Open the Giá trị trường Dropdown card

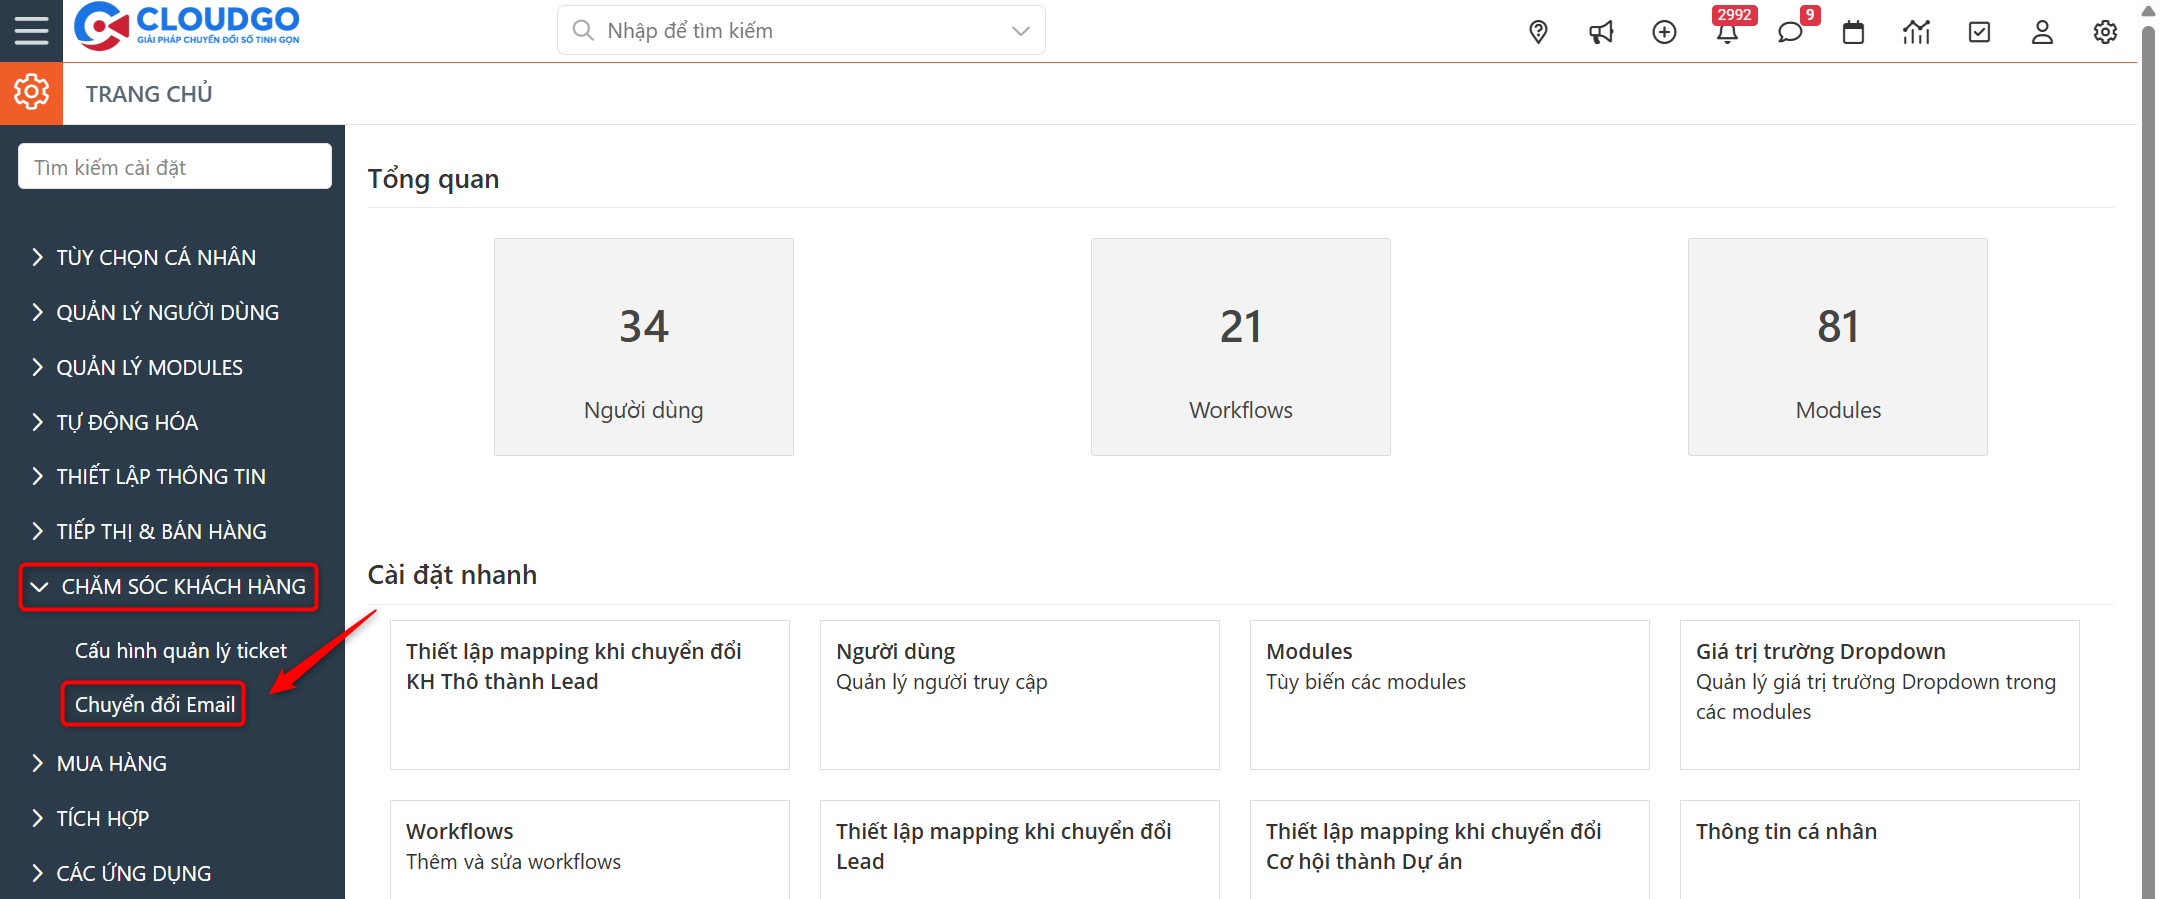click(x=1879, y=694)
